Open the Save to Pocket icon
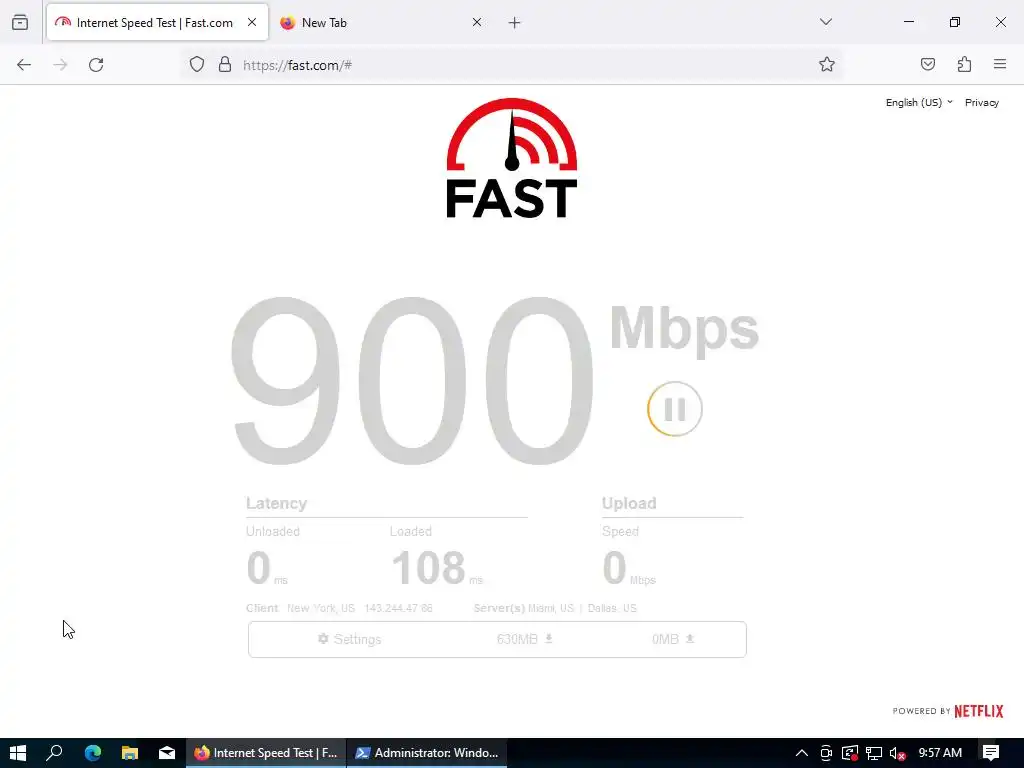Image resolution: width=1024 pixels, height=768 pixels. point(927,64)
